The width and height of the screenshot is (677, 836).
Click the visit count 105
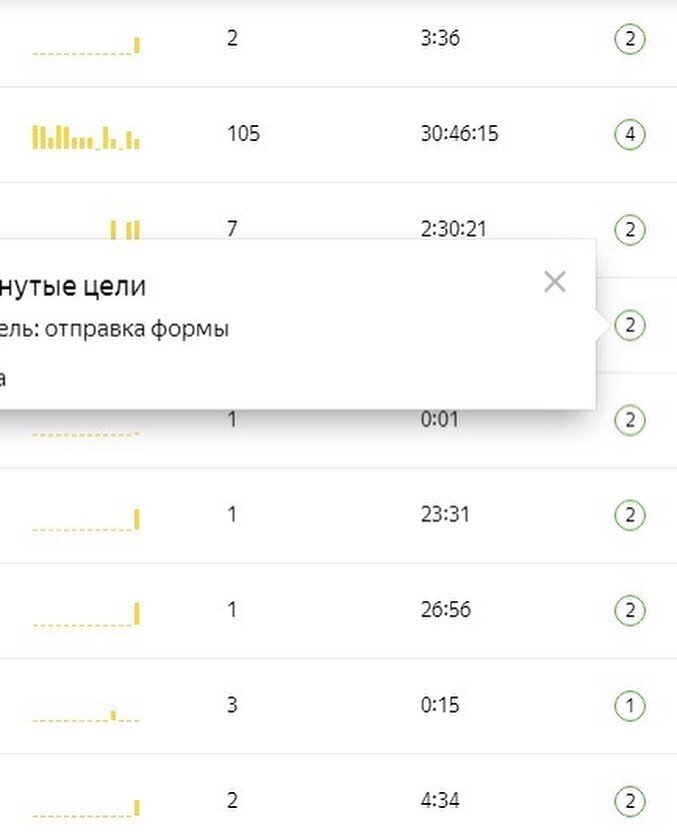(x=243, y=135)
